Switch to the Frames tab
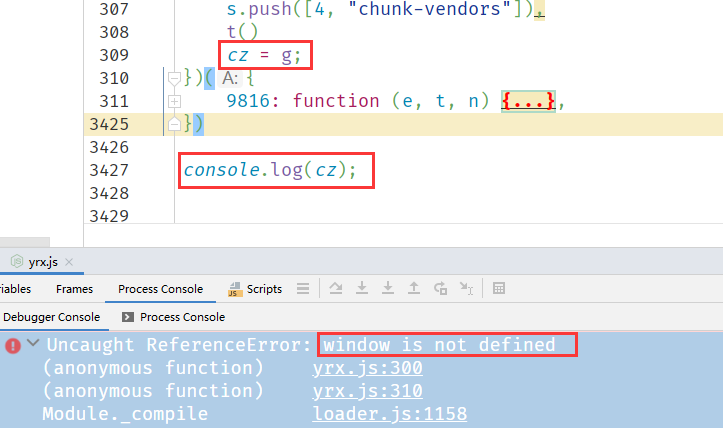Viewport: 723px width, 428px height. pos(74,289)
